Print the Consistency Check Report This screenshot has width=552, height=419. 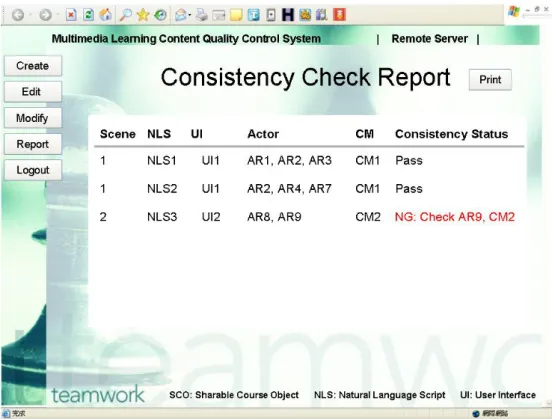[x=490, y=80]
